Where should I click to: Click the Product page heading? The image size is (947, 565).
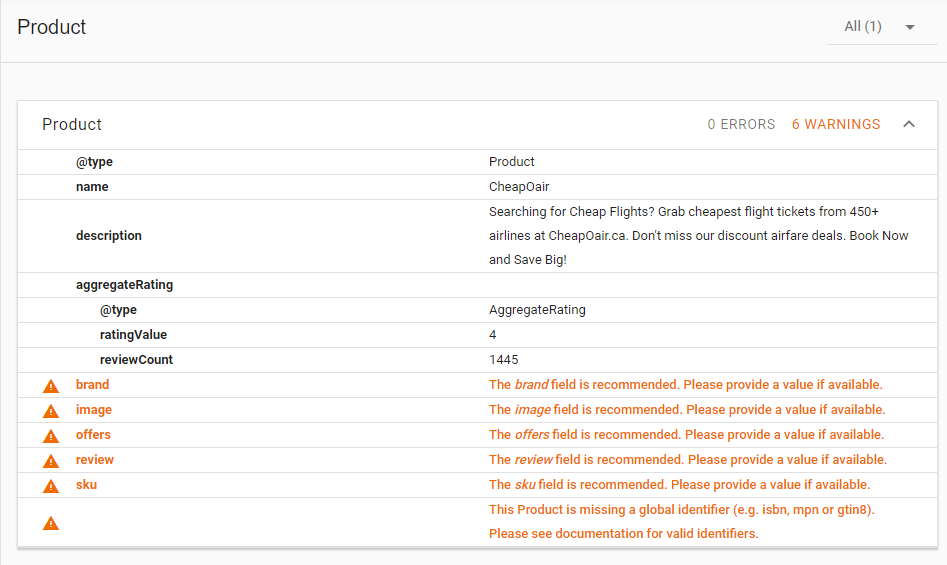tap(52, 27)
